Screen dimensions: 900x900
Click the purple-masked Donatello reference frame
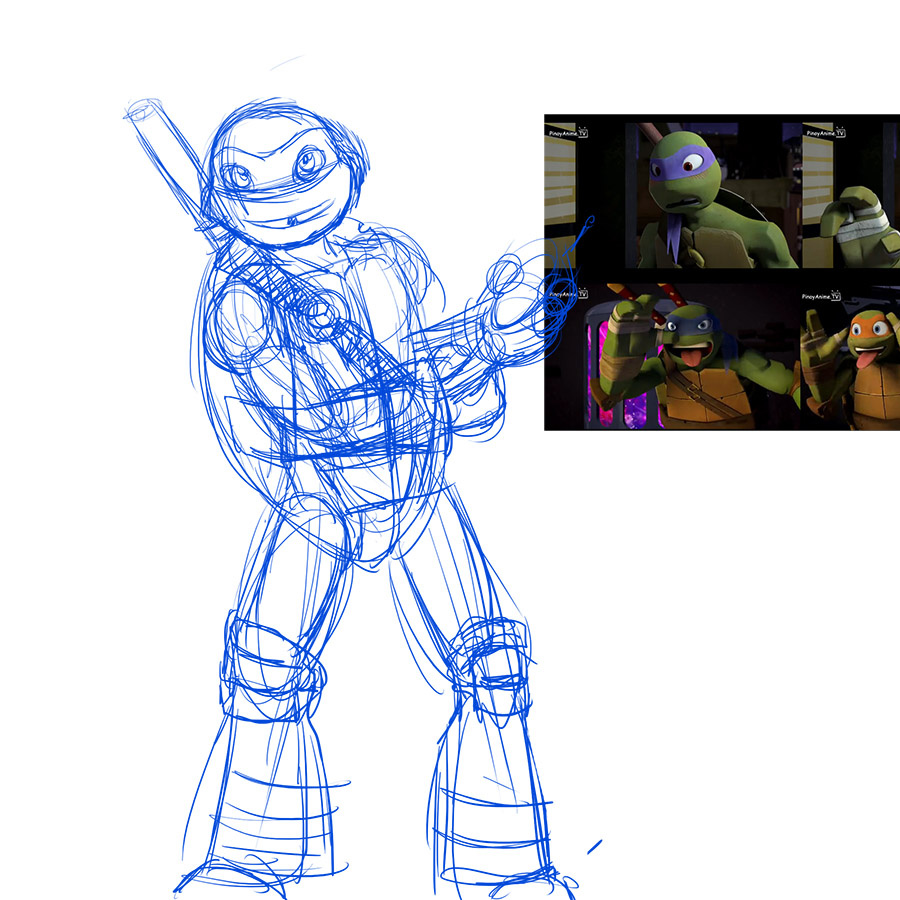point(672,195)
